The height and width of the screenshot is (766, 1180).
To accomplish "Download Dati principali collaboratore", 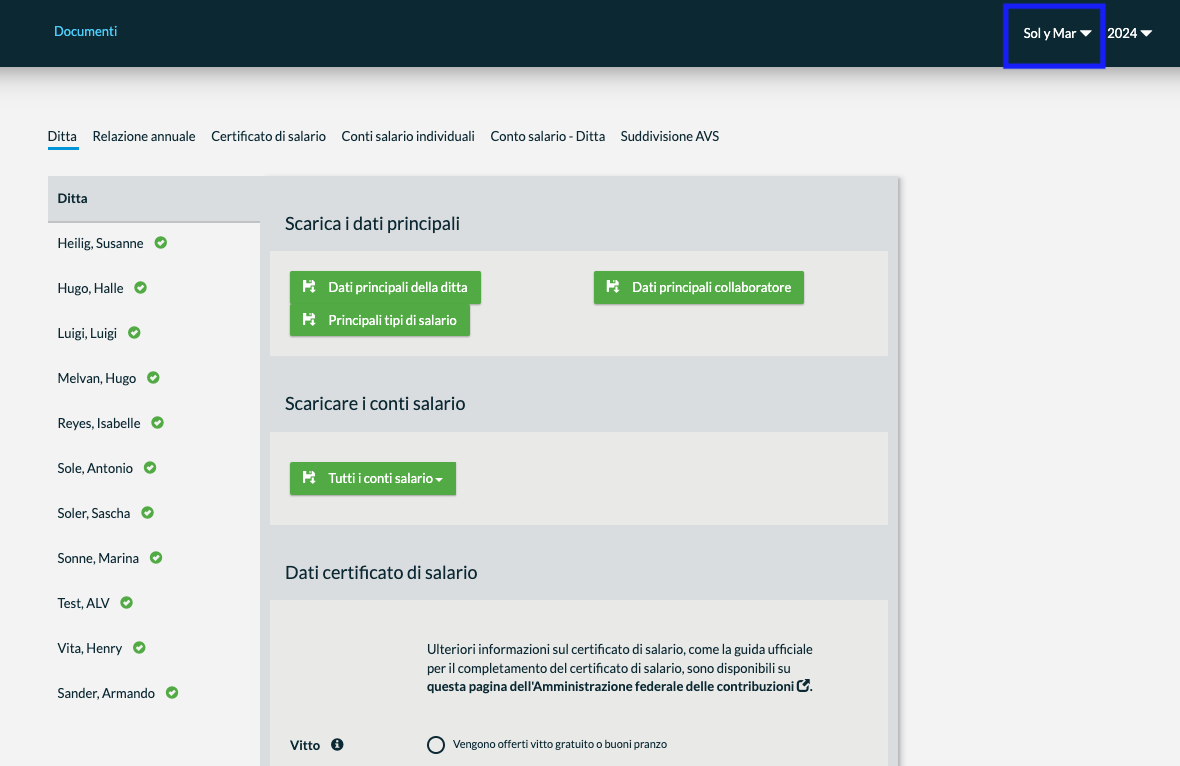I will coord(698,287).
